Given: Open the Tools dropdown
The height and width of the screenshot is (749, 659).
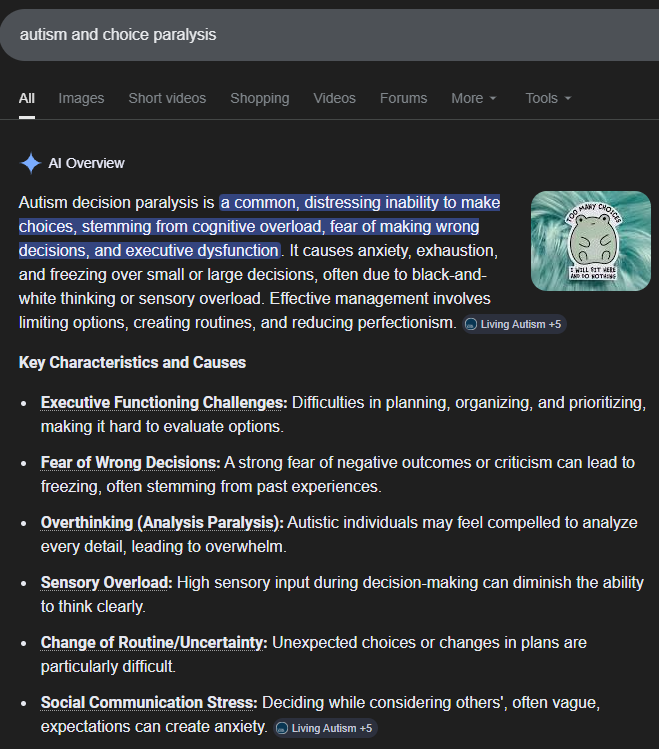Looking at the screenshot, I should pos(548,98).
